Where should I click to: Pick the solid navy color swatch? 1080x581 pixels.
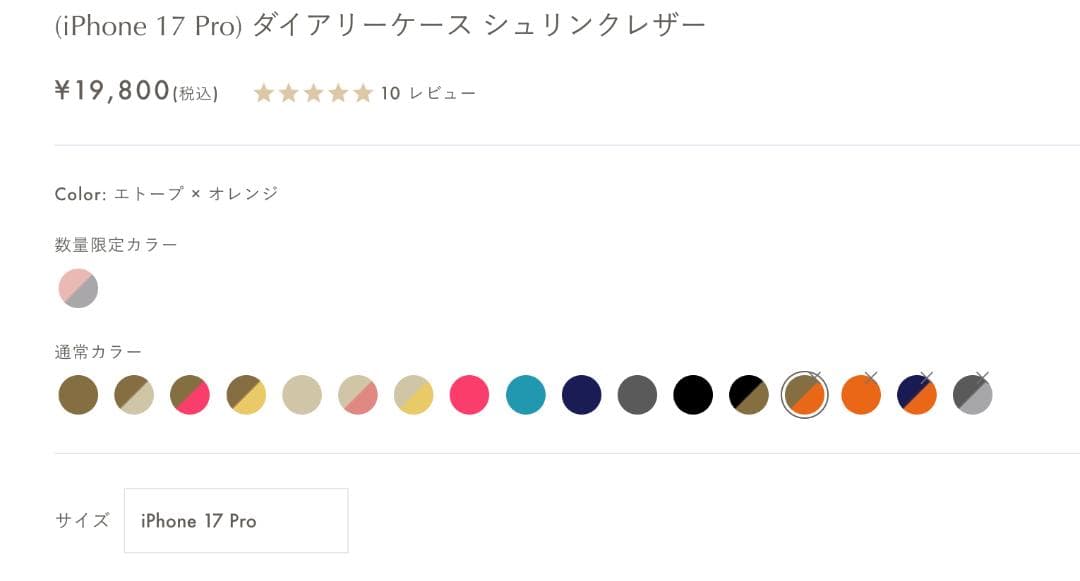pos(582,395)
